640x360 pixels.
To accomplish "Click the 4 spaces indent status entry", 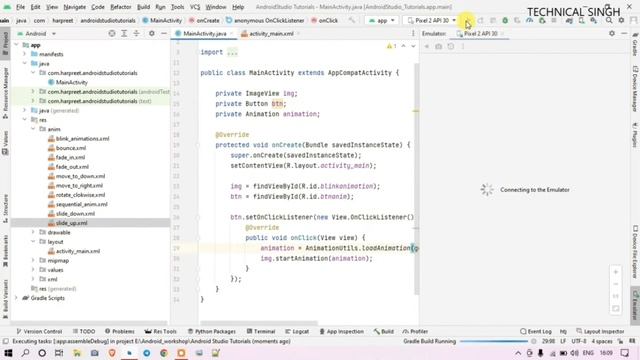I will [602, 341].
